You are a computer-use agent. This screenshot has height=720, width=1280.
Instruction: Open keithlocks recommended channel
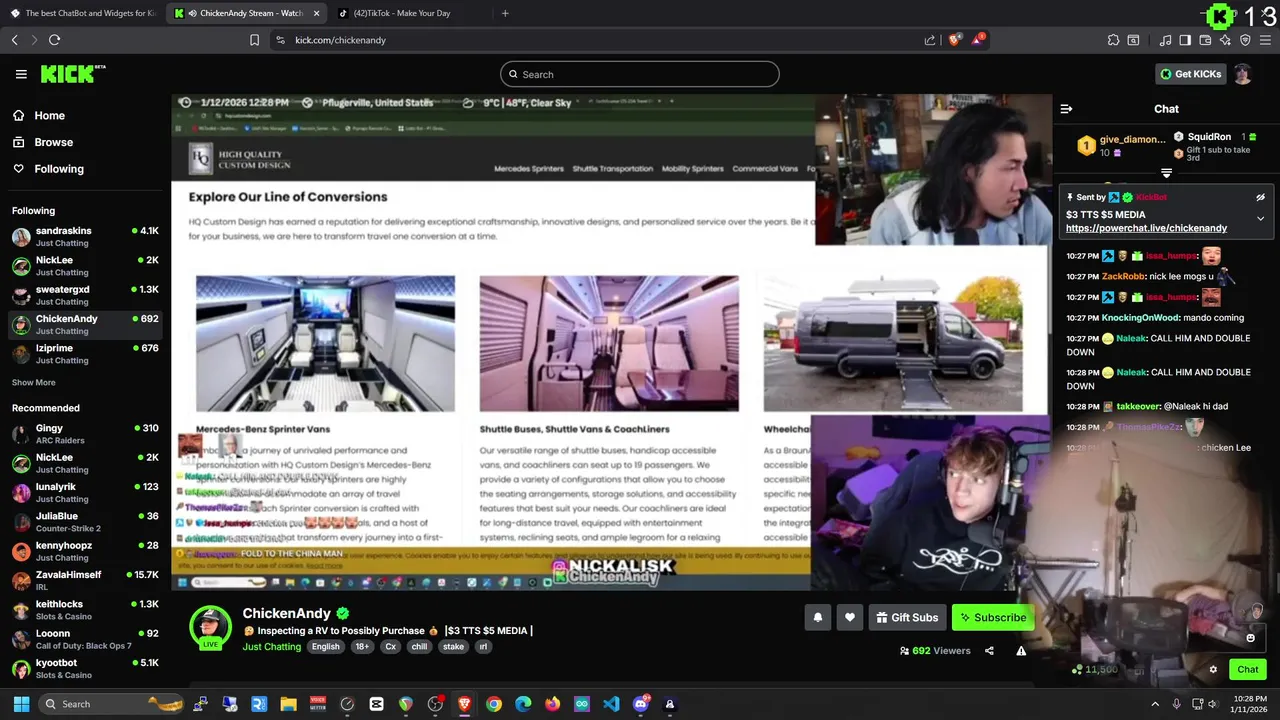coord(85,610)
